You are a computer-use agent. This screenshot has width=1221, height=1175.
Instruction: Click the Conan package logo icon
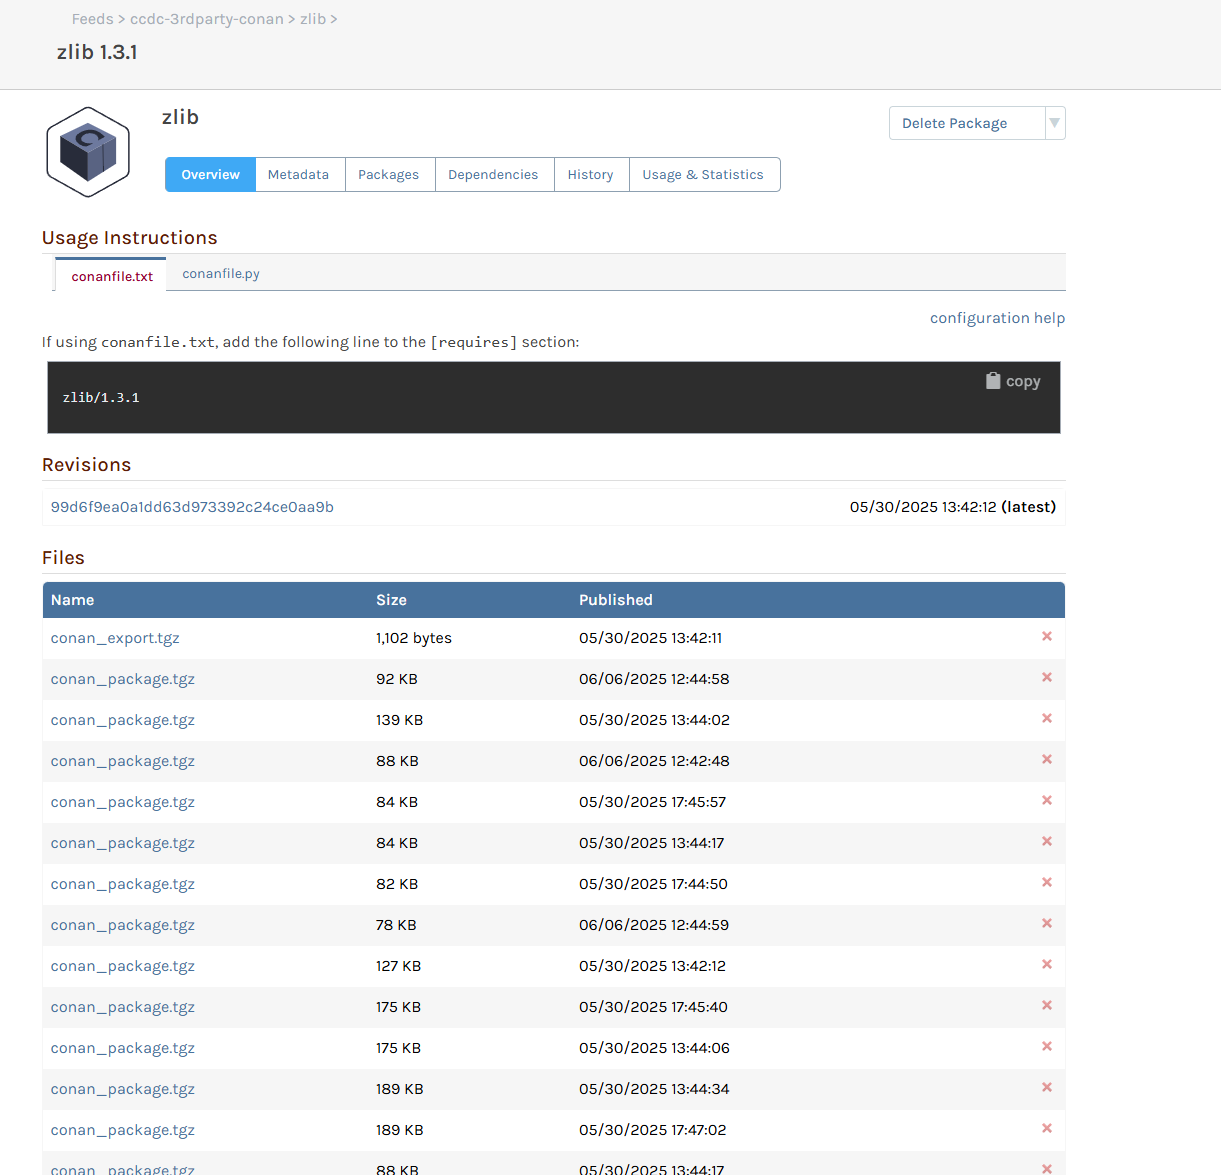[x=88, y=152]
